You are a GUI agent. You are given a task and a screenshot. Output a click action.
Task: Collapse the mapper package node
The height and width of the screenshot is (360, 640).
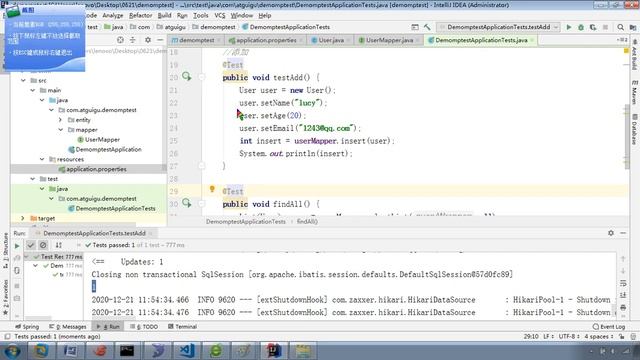point(60,129)
